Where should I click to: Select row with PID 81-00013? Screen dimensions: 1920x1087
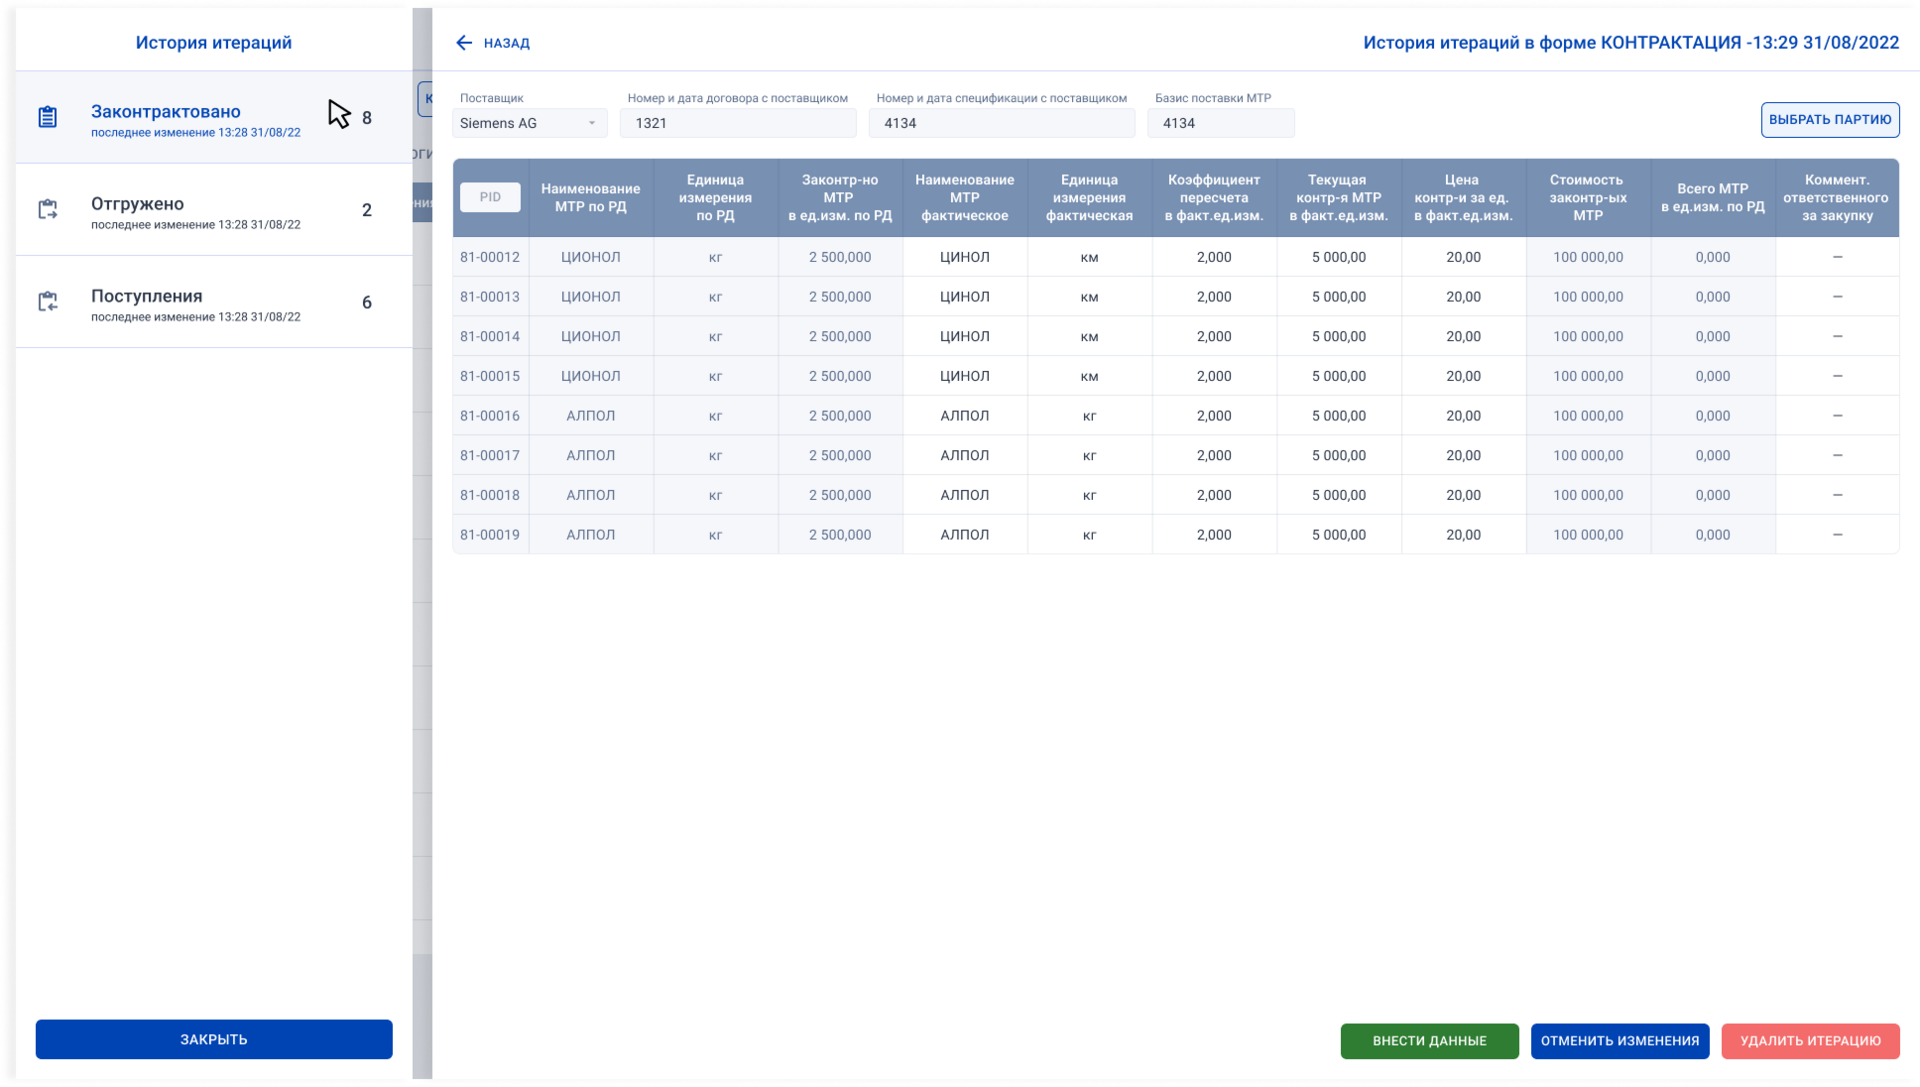click(x=1176, y=297)
